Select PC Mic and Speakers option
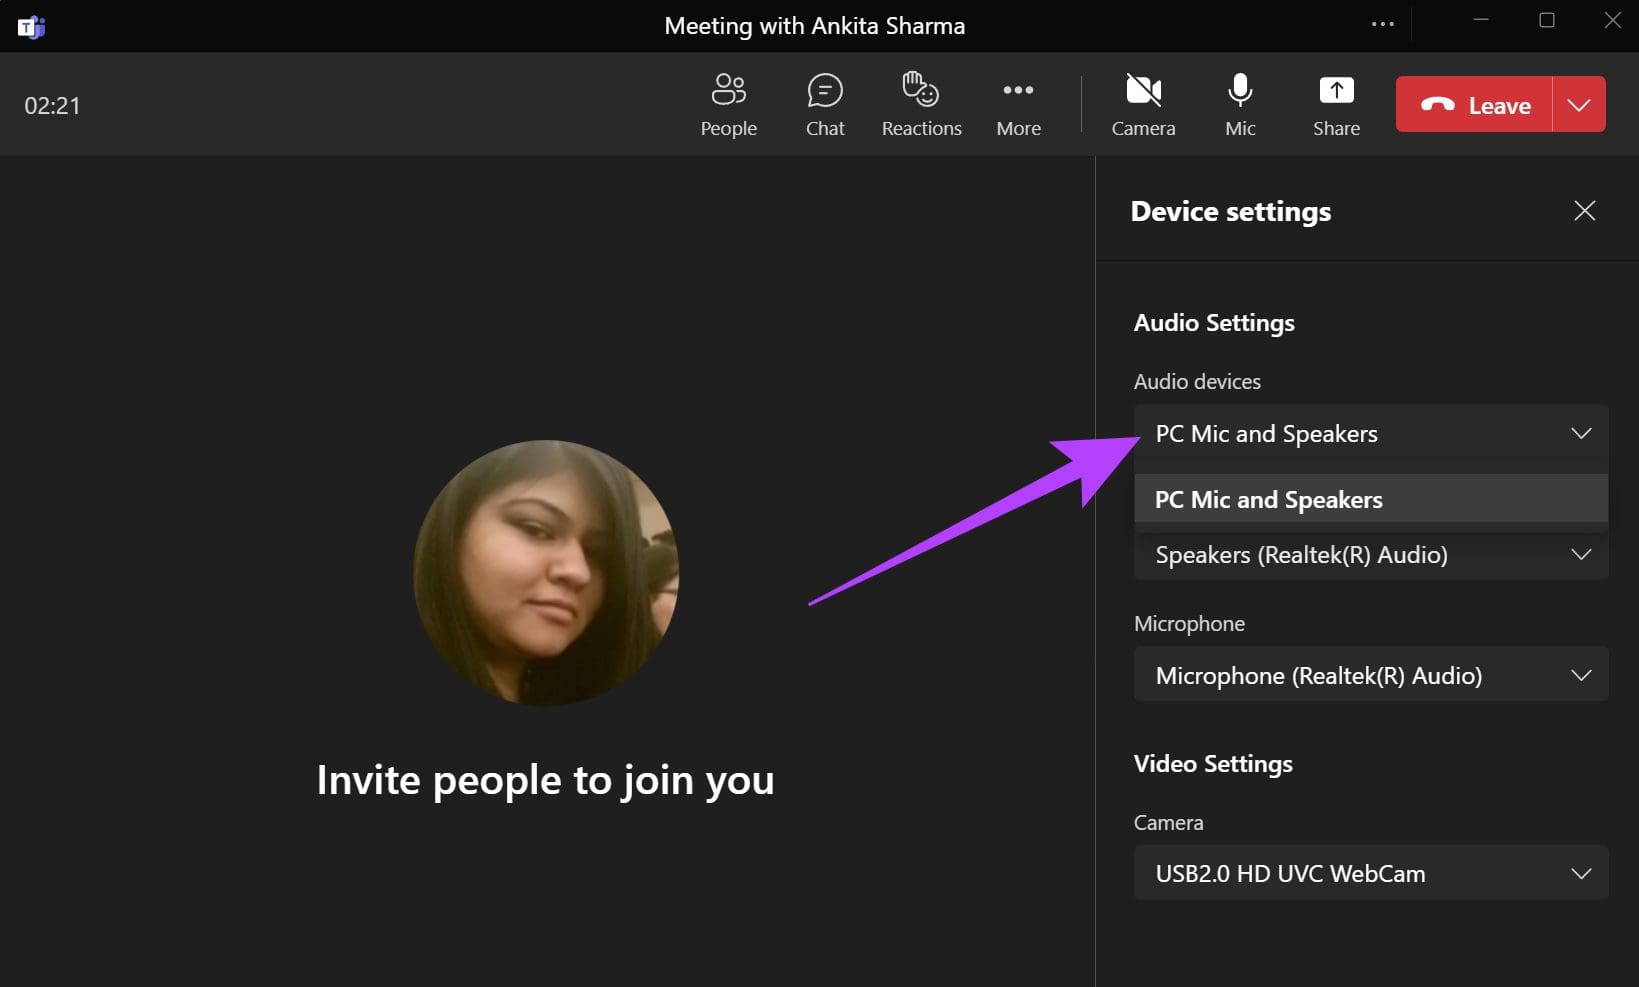The image size is (1639, 987). tap(1371, 499)
